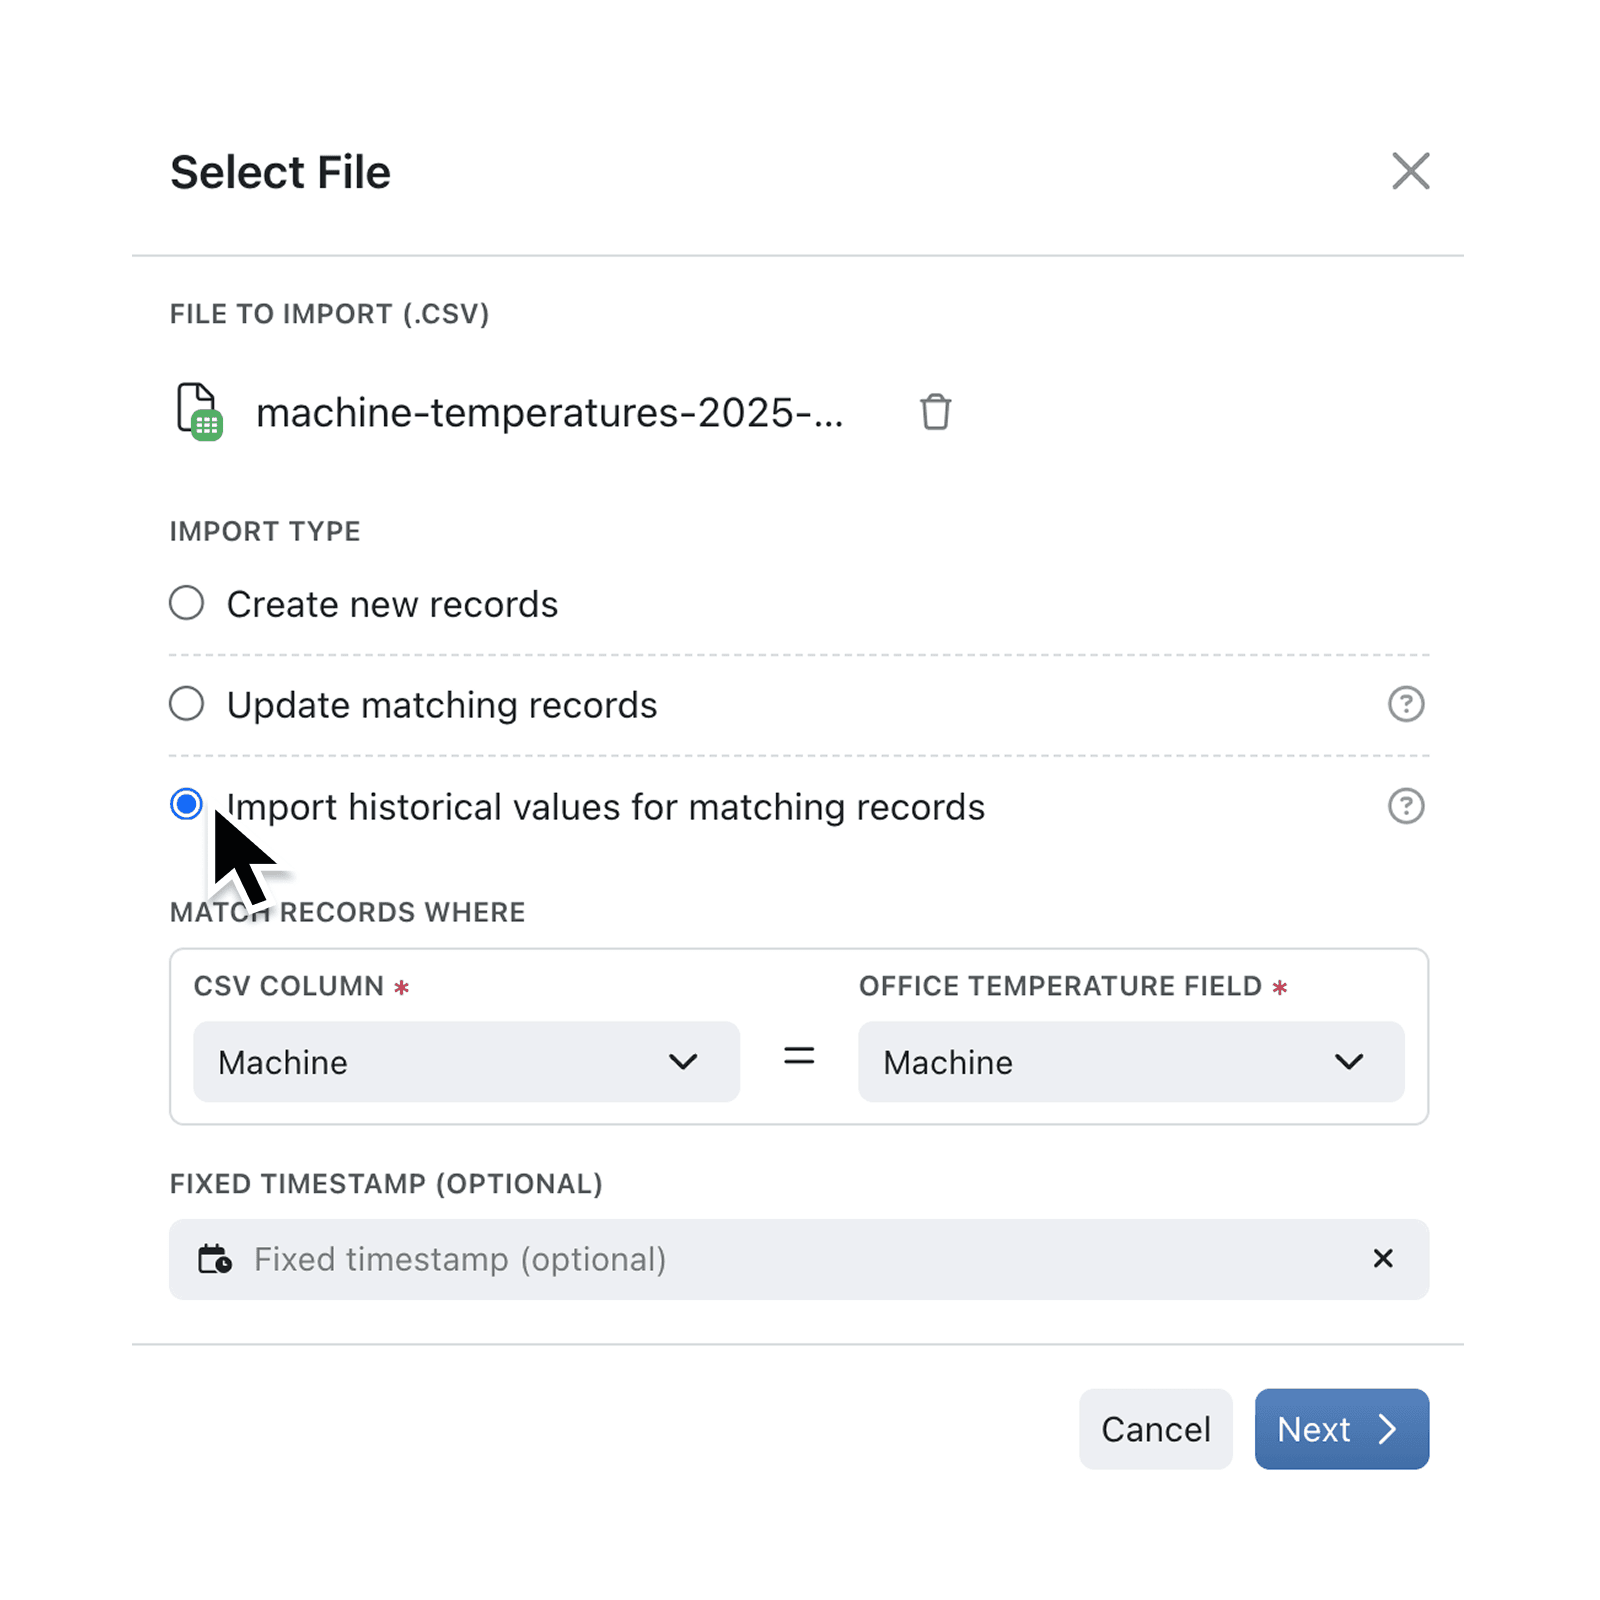
Task: Select the Create new records option
Action: tap(186, 602)
